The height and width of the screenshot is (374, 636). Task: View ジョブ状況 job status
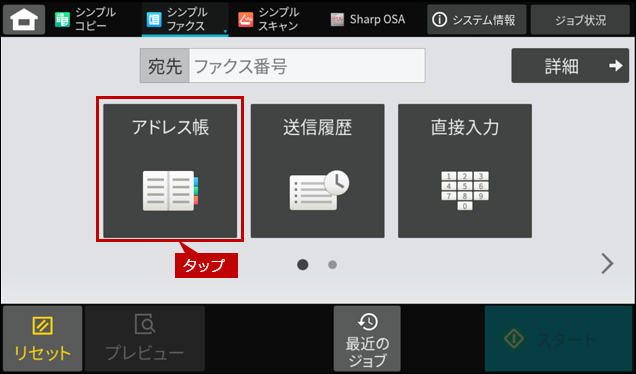[x=580, y=19]
